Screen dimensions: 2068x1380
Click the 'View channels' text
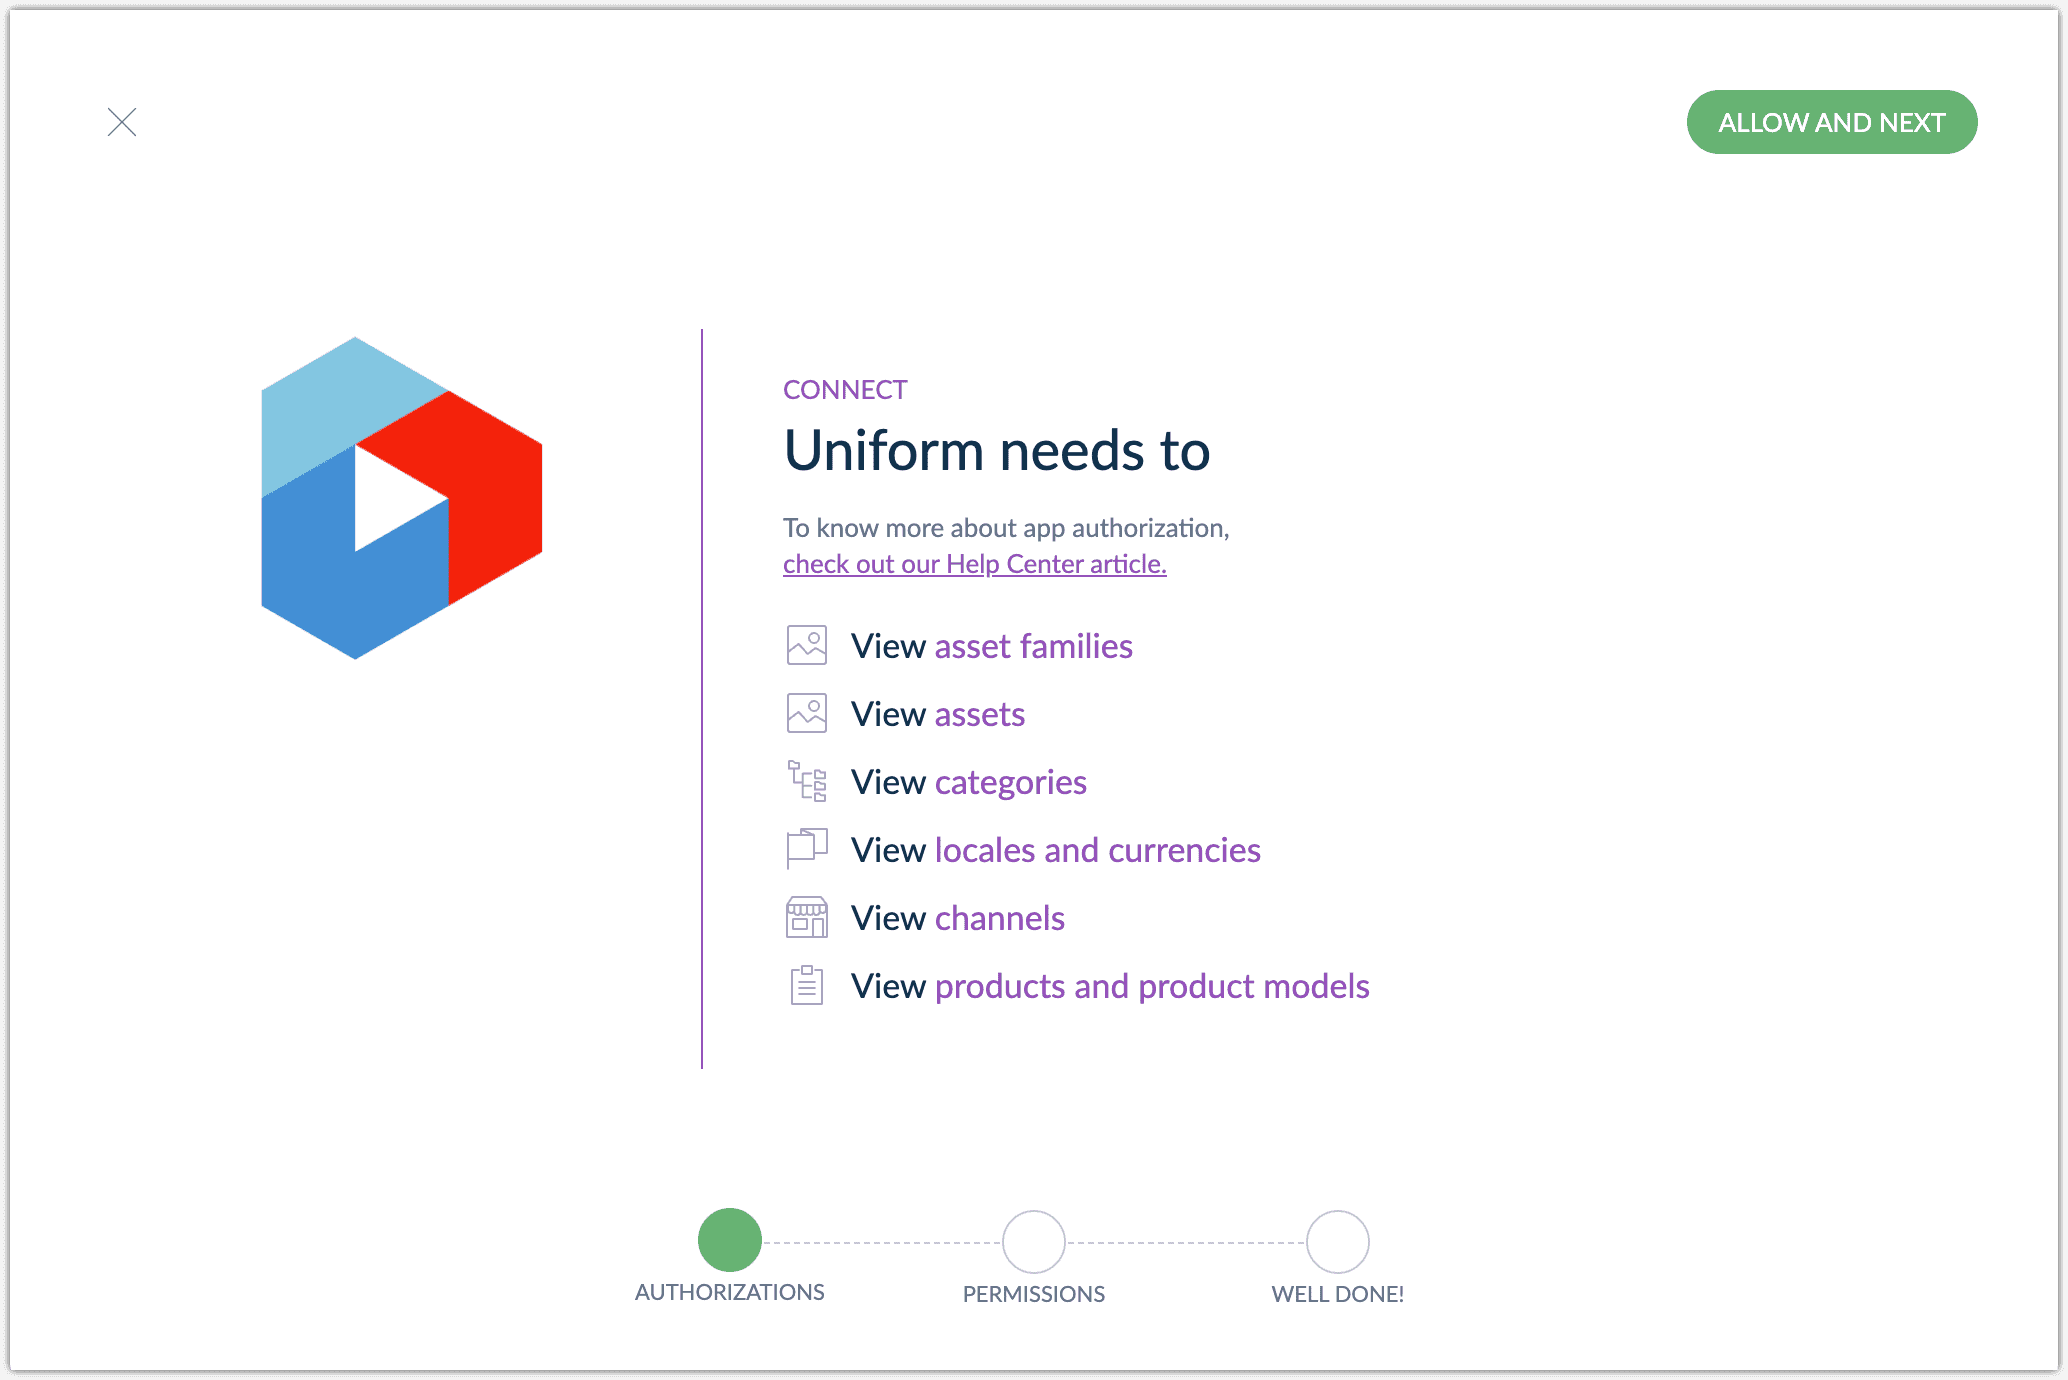point(958,918)
